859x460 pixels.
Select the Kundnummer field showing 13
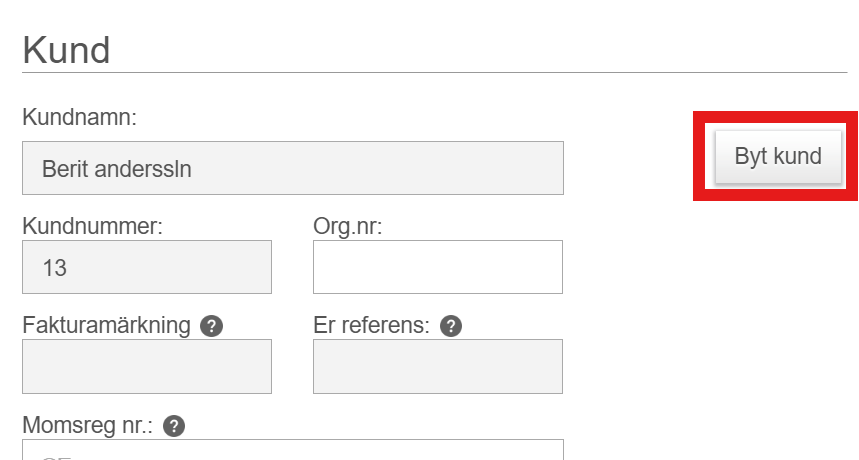point(147,267)
